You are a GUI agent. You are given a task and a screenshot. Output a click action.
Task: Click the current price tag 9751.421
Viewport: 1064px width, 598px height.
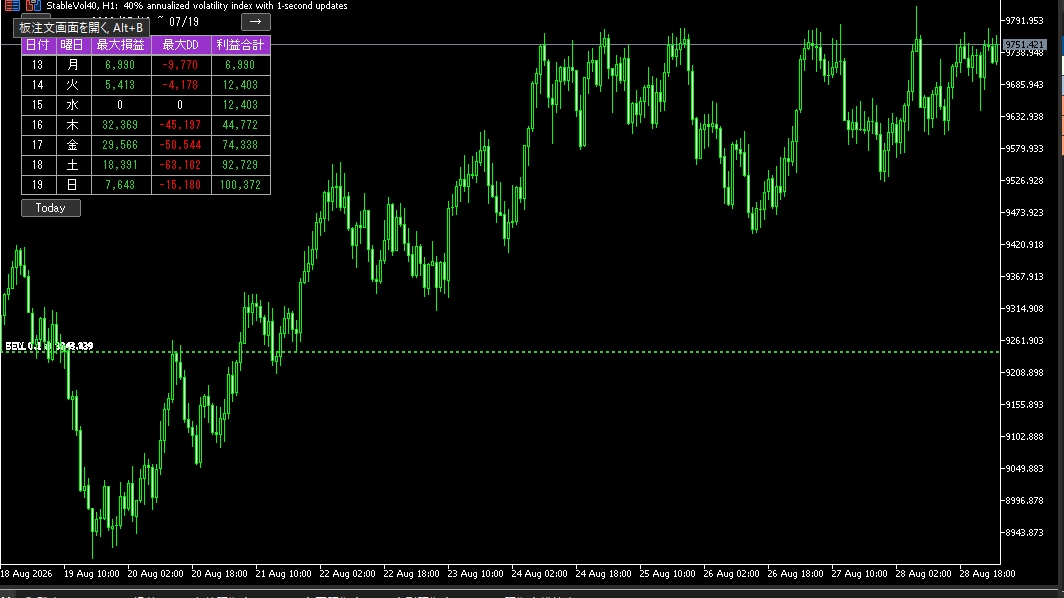(1024, 45)
